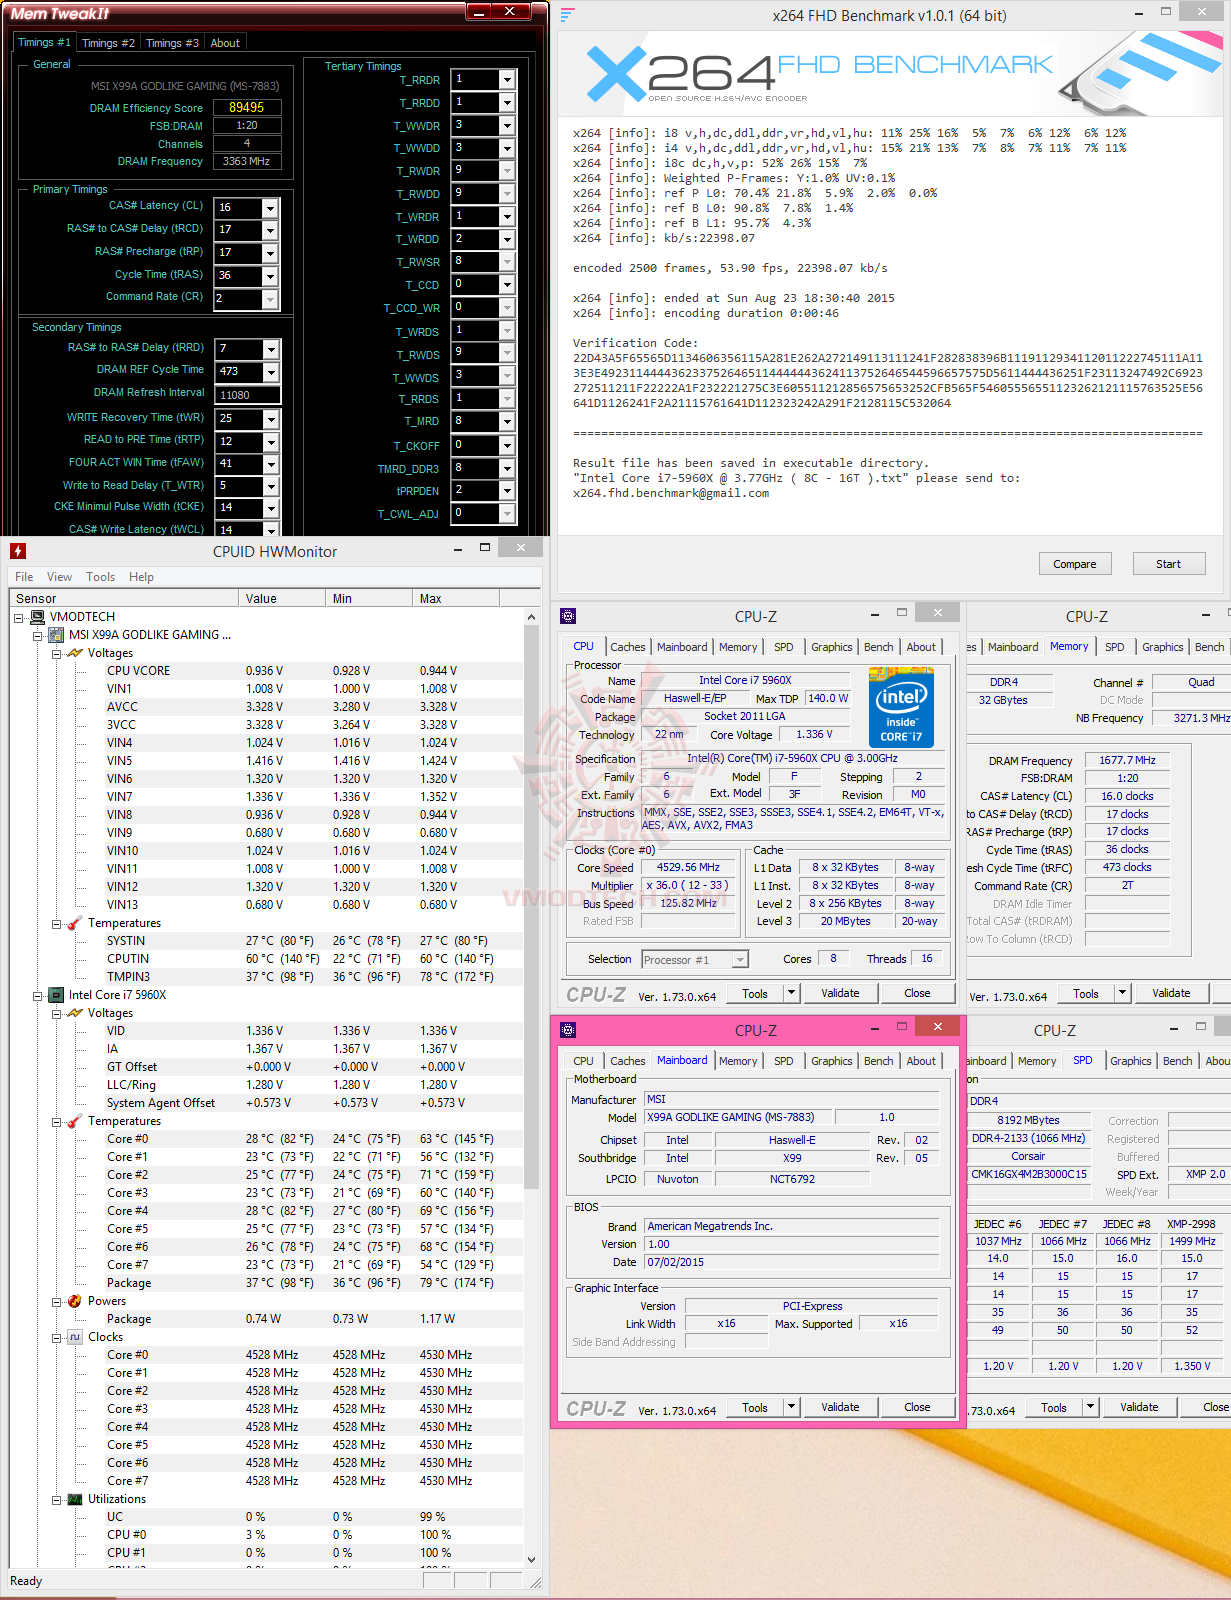This screenshot has height=1600, width=1231.
Task: Open the T_RRDR dropdown in Tertiary Timings
Action: click(507, 80)
